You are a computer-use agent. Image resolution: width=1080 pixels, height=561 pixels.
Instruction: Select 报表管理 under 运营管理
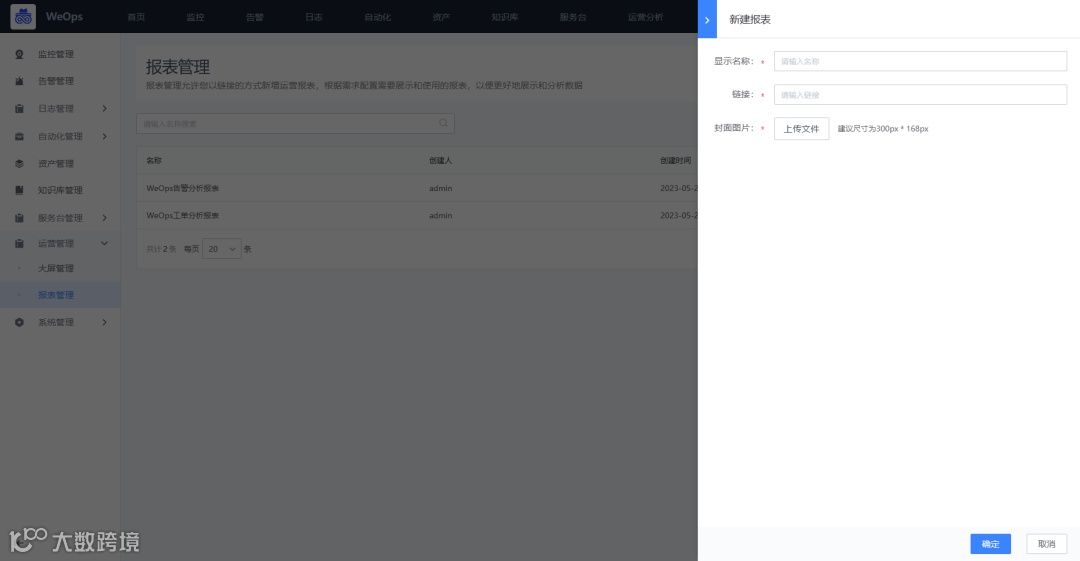pos(60,295)
